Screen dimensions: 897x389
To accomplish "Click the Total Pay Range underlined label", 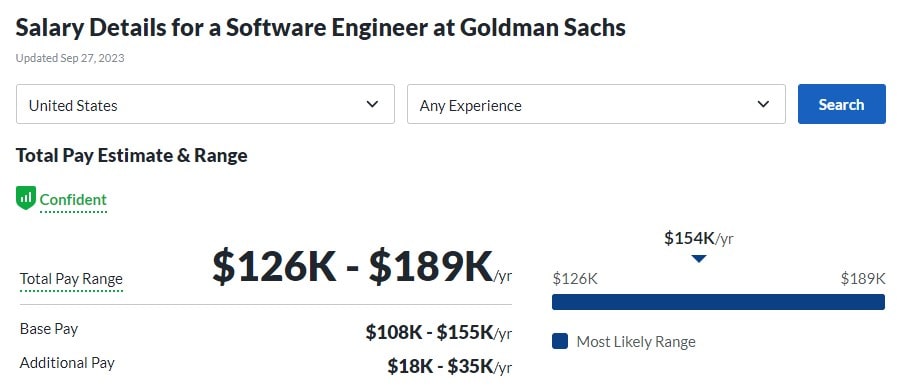I will point(72,279).
